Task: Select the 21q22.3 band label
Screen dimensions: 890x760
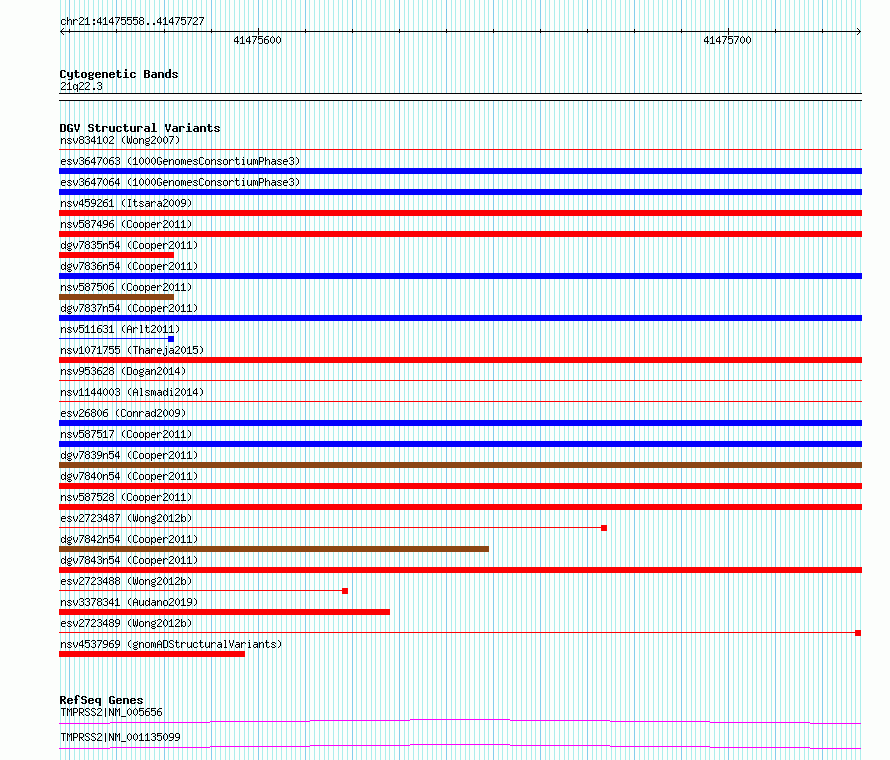Action: (x=81, y=86)
